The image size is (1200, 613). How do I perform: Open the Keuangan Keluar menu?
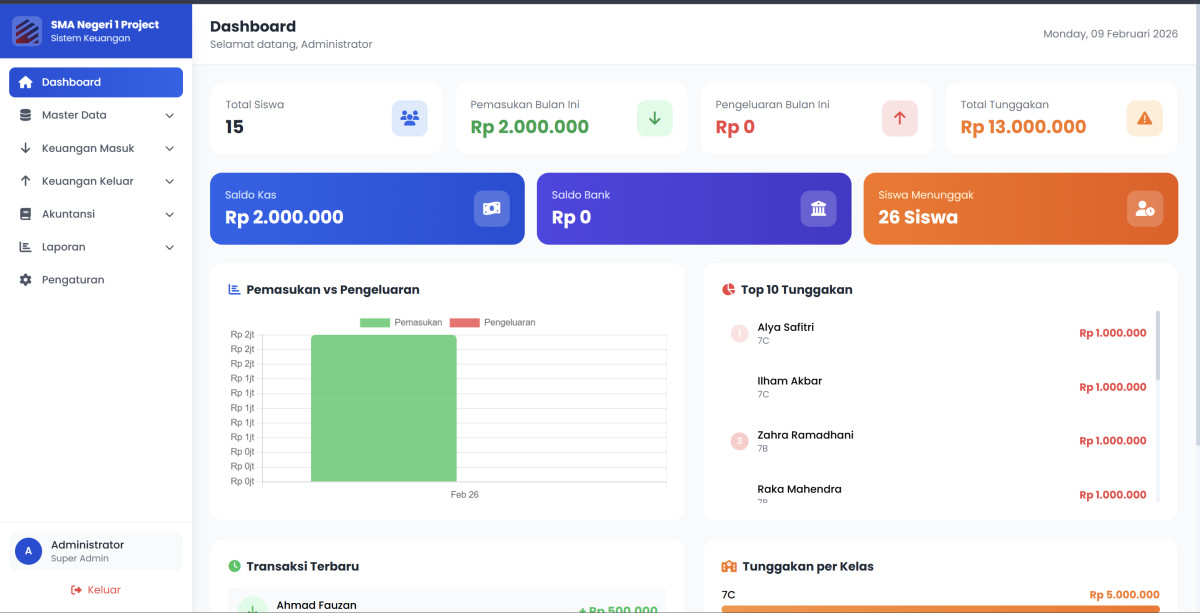96,181
